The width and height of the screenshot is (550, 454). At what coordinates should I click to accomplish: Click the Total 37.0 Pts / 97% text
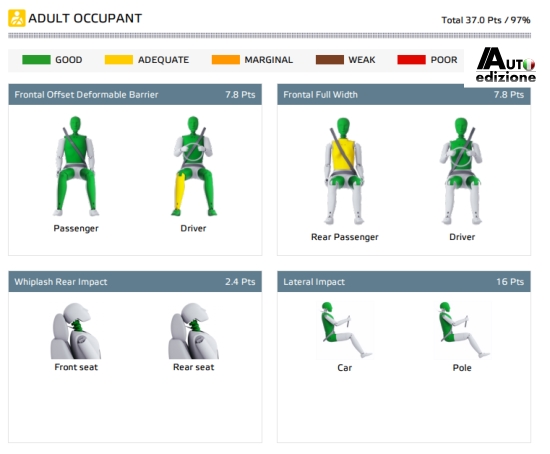[486, 20]
